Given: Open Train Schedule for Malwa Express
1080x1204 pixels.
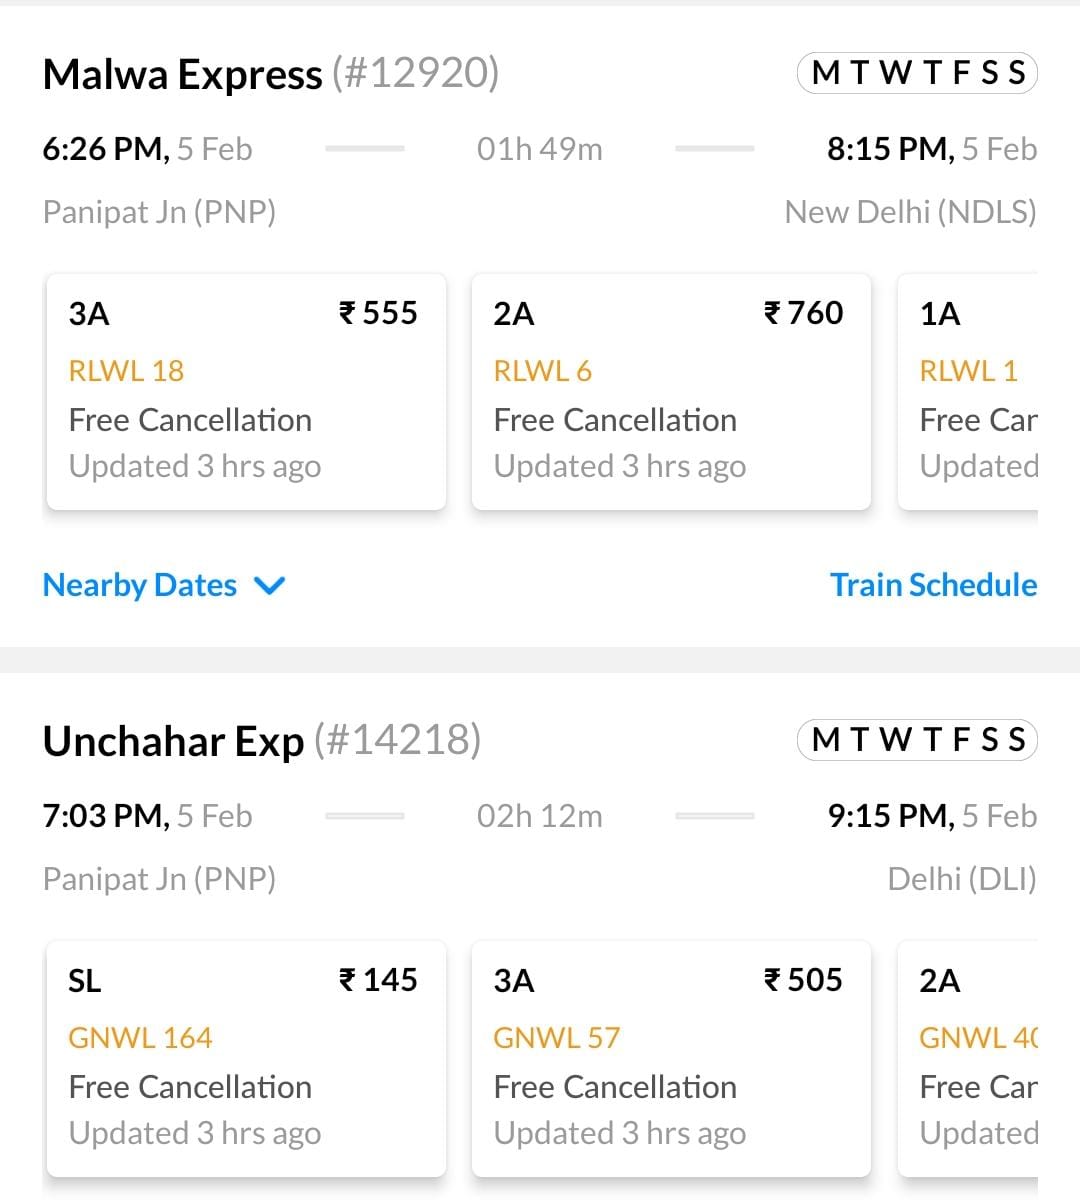Looking at the screenshot, I should (933, 585).
